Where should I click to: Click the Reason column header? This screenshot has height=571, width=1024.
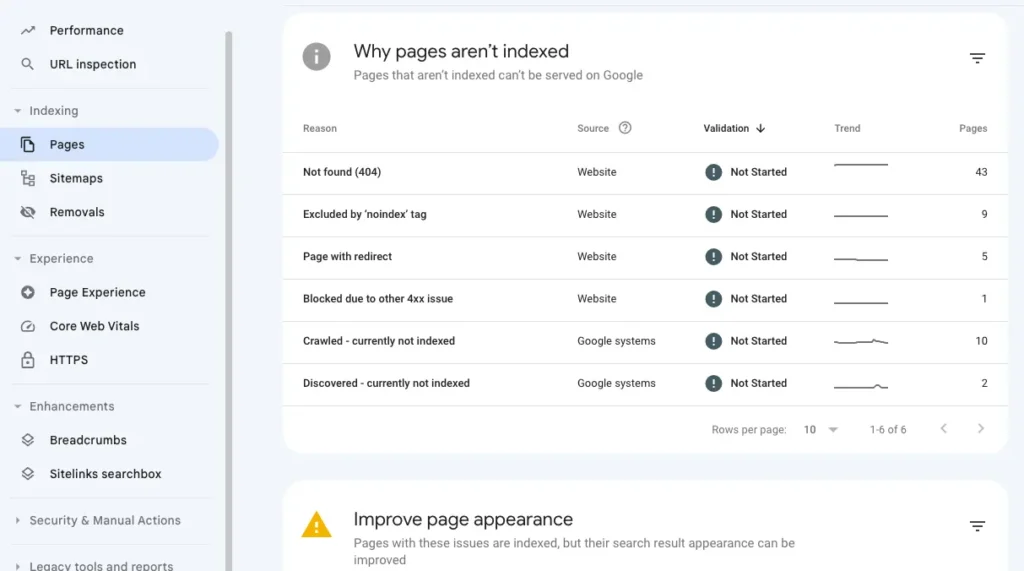click(320, 129)
